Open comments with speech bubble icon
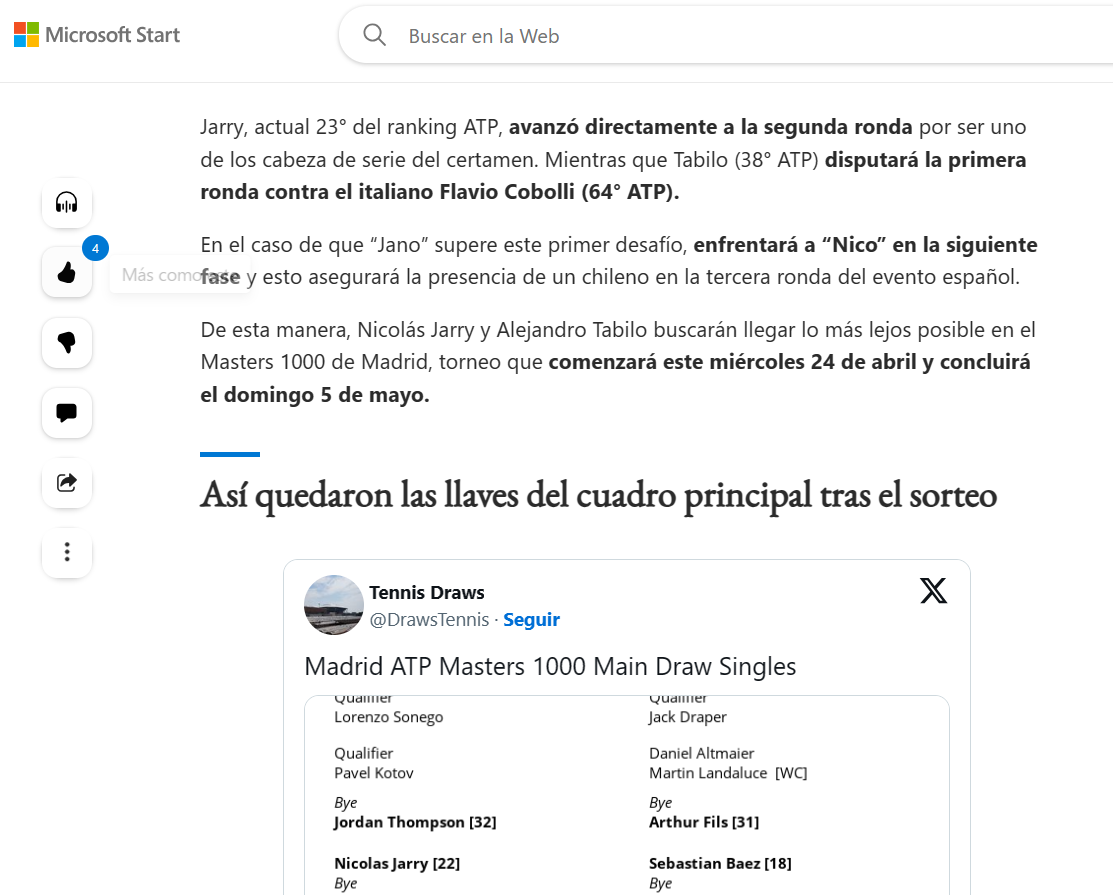The height and width of the screenshot is (895, 1113). 67,412
